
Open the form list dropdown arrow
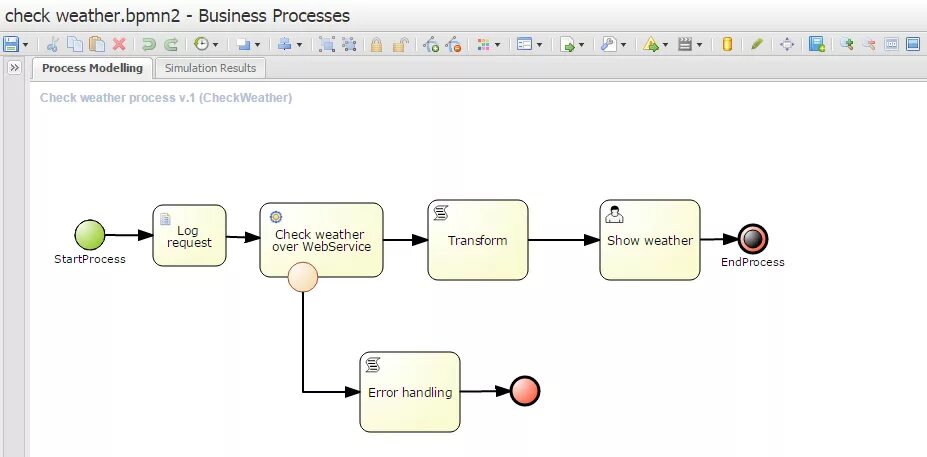pos(540,45)
